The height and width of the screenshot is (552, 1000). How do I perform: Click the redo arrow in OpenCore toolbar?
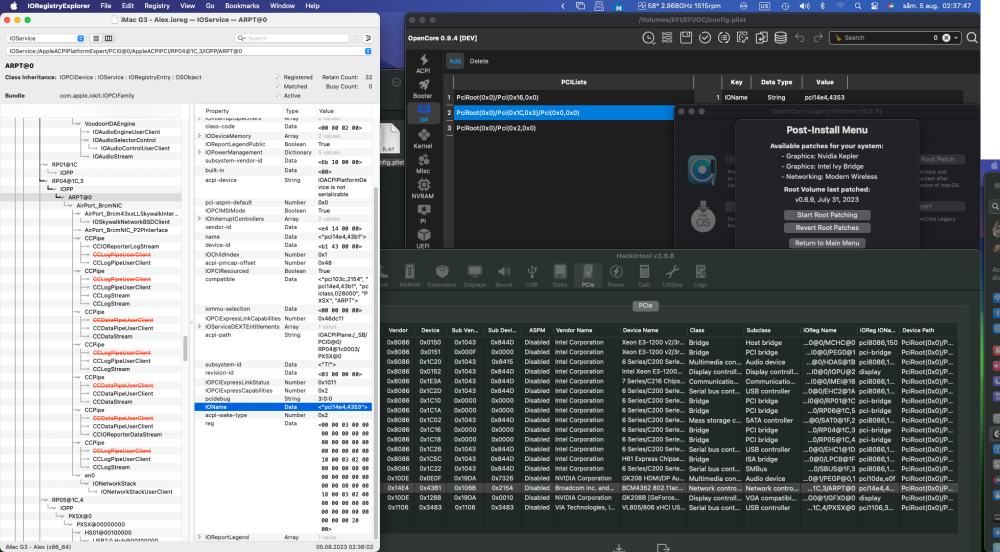818,38
